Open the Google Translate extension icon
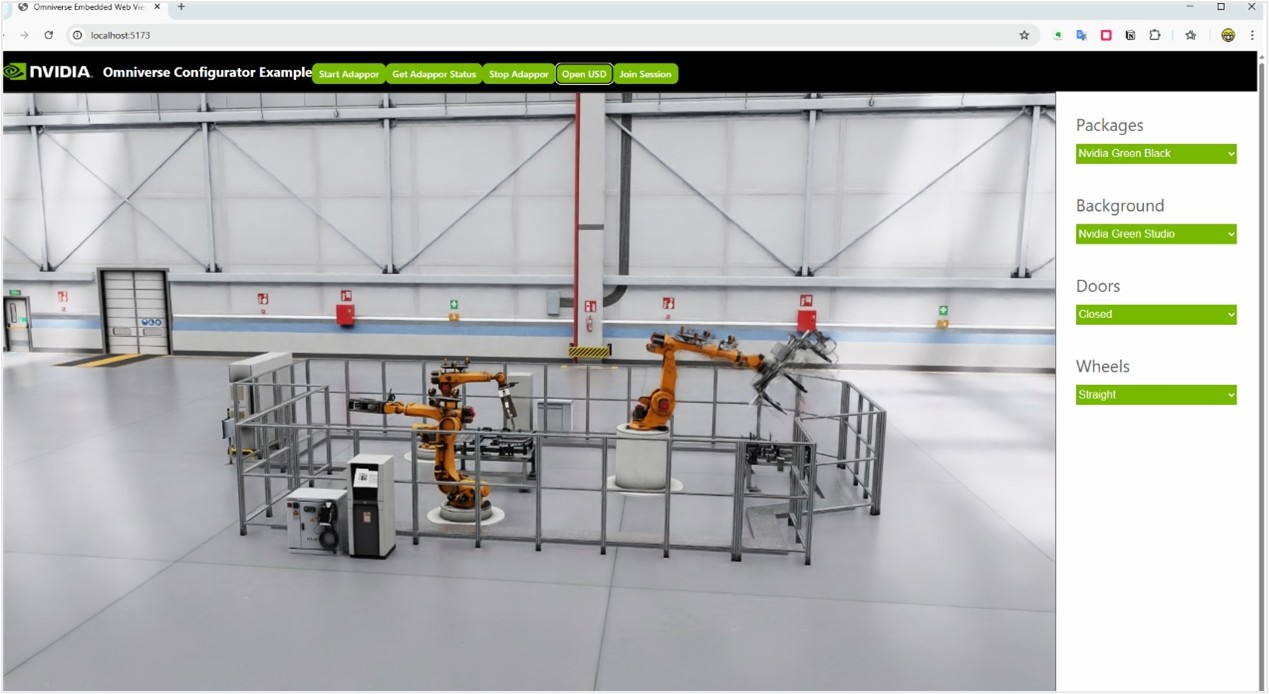 [x=1081, y=35]
